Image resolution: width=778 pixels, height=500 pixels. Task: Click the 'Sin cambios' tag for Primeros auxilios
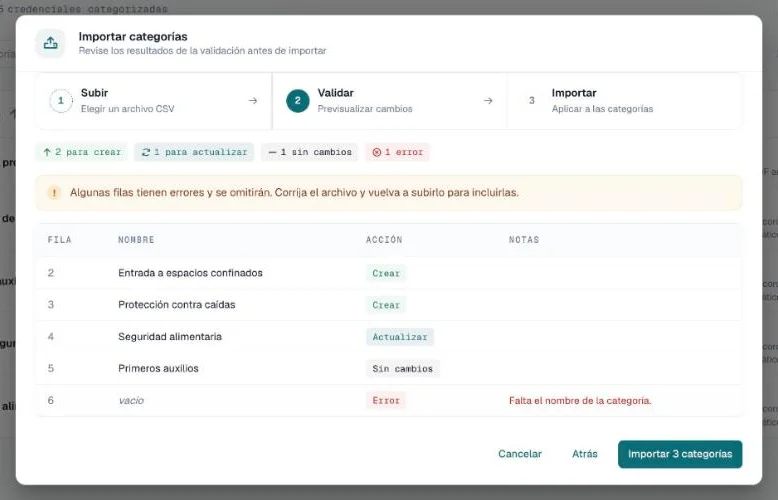click(403, 369)
